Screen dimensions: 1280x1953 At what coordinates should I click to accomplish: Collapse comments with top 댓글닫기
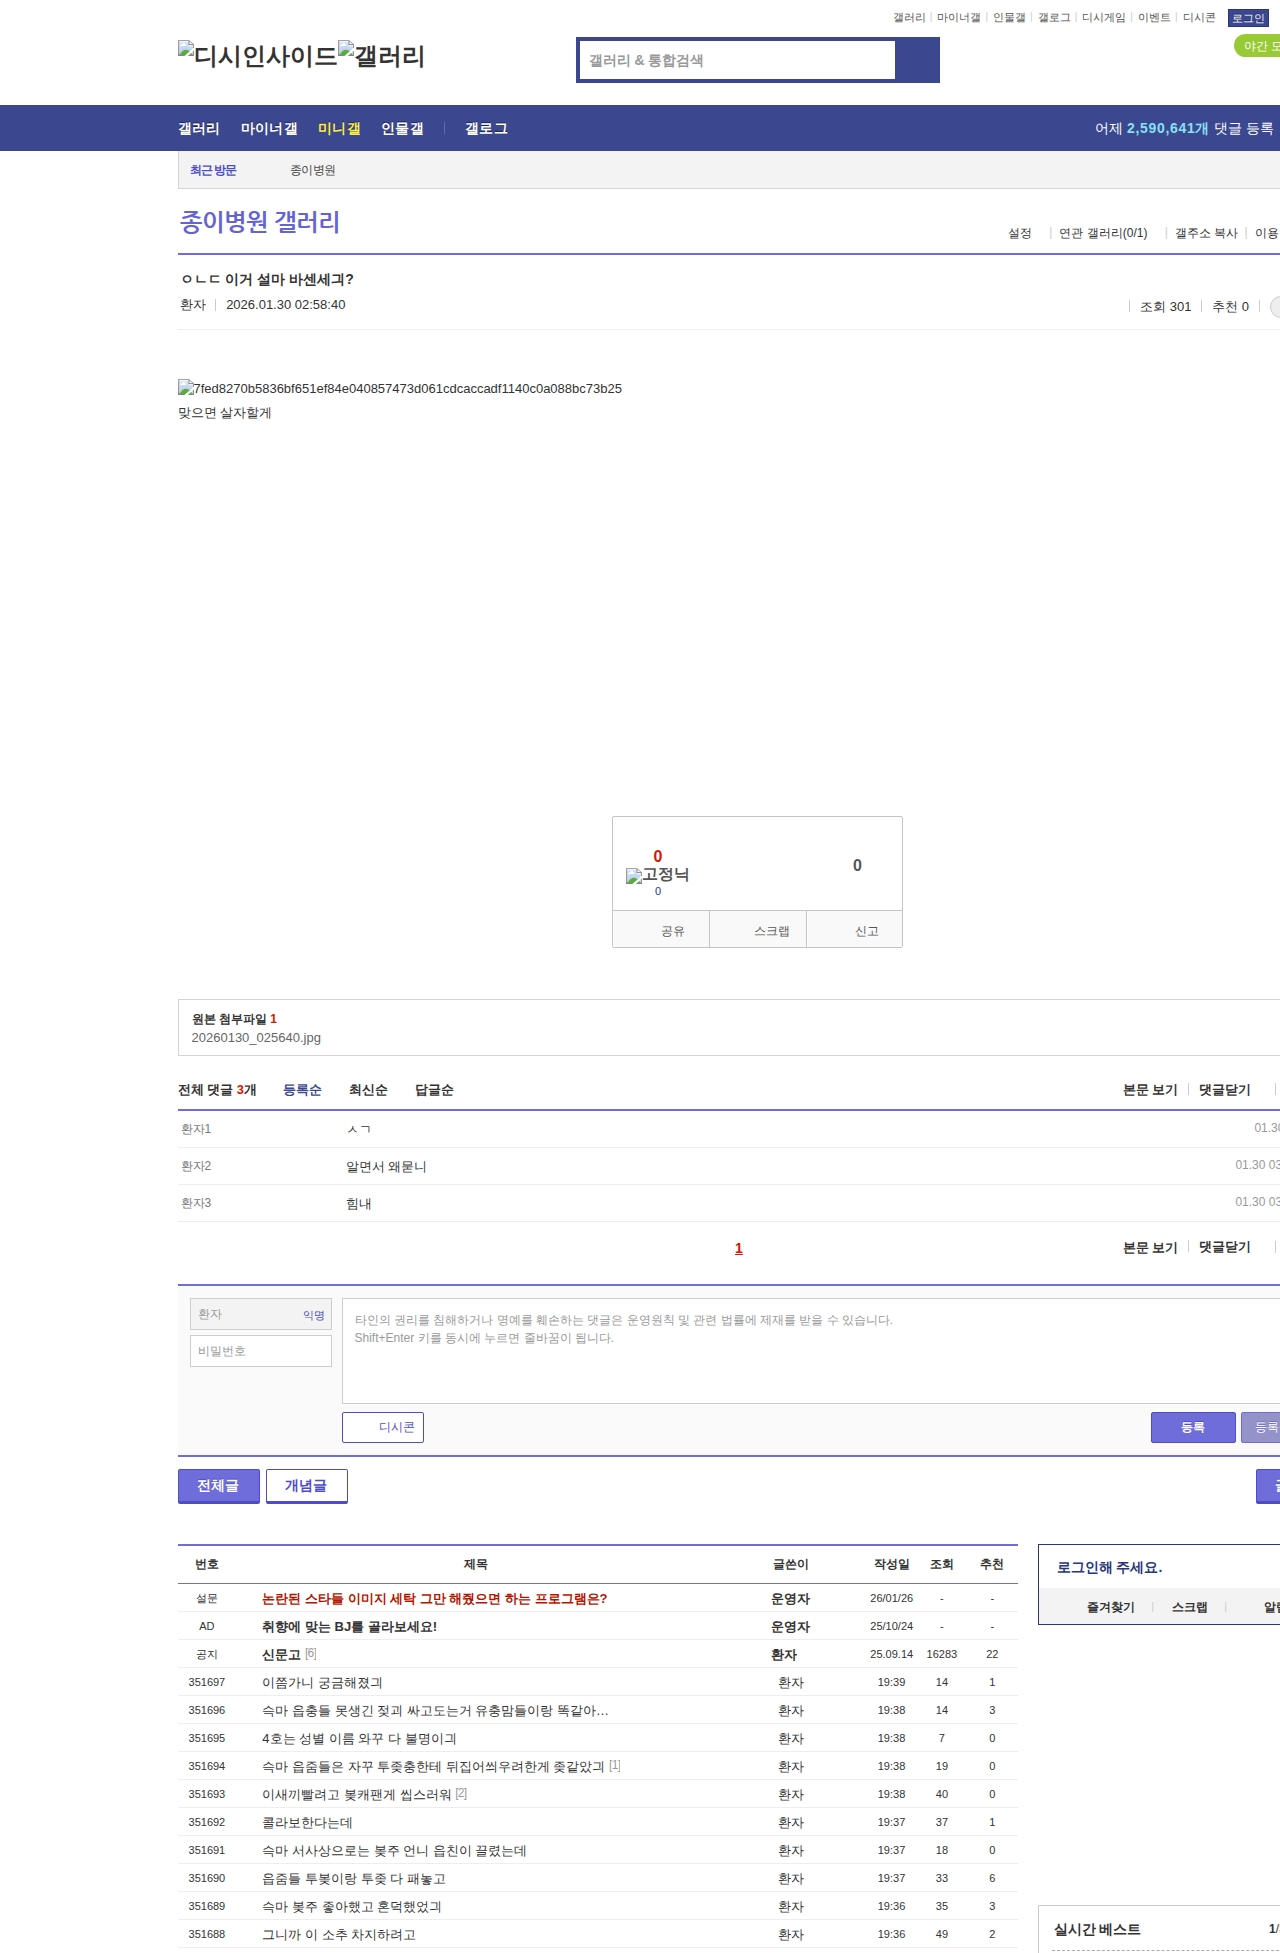click(x=1224, y=1090)
